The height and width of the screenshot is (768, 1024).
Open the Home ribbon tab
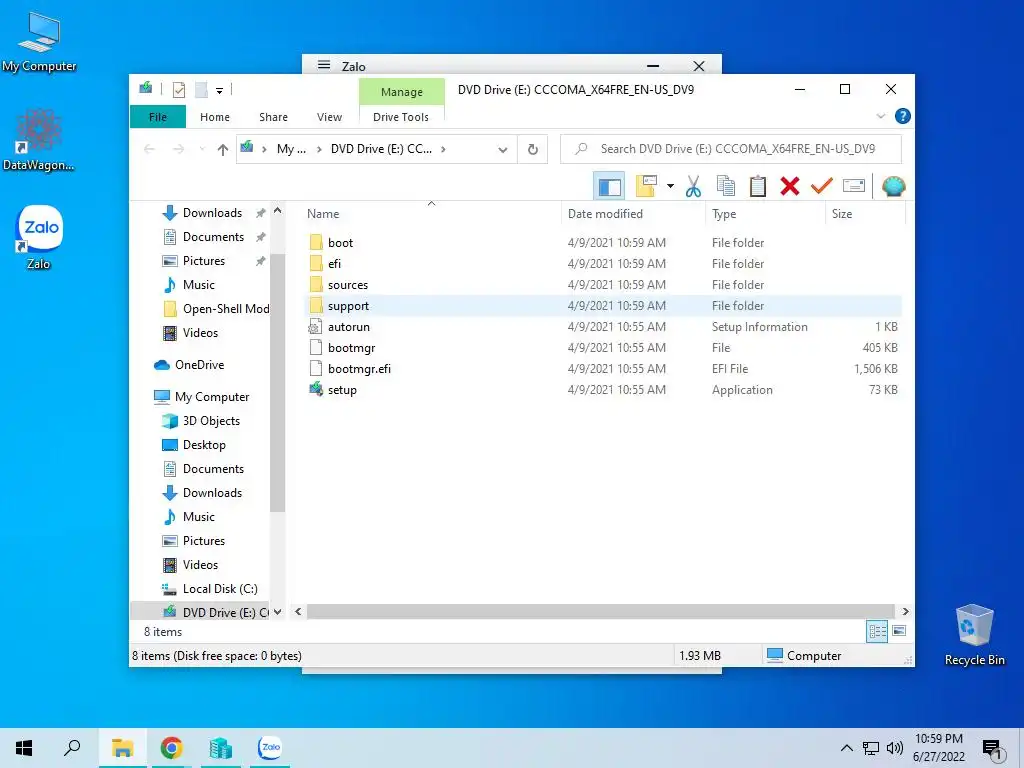[x=215, y=117]
